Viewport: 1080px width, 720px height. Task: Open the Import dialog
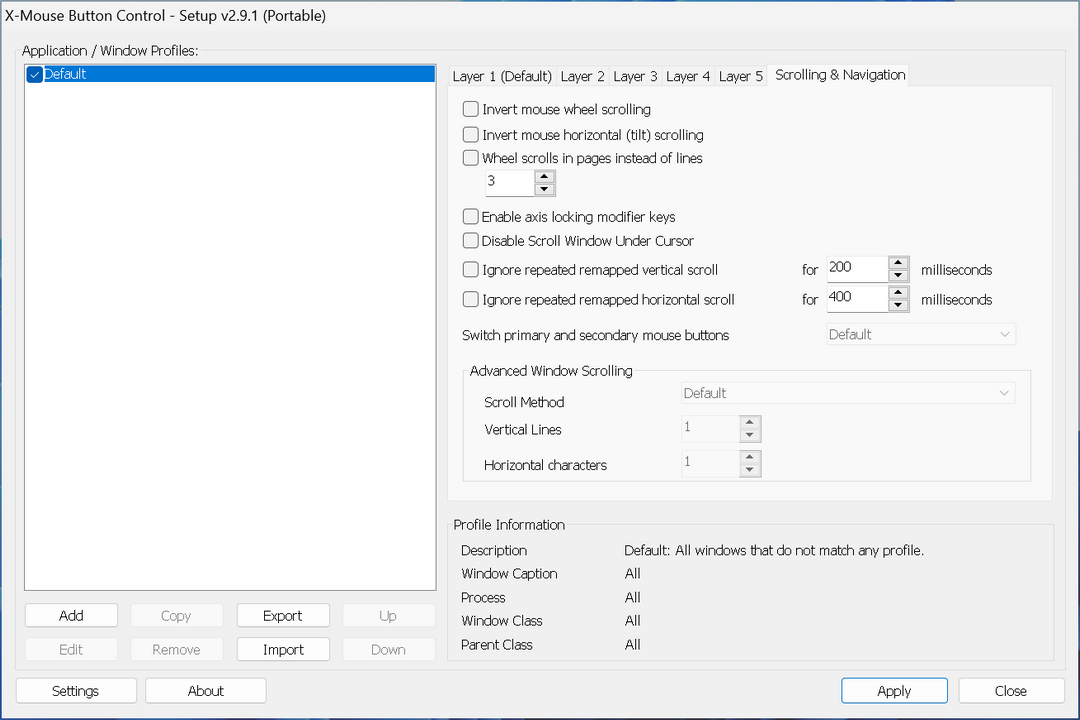click(283, 649)
